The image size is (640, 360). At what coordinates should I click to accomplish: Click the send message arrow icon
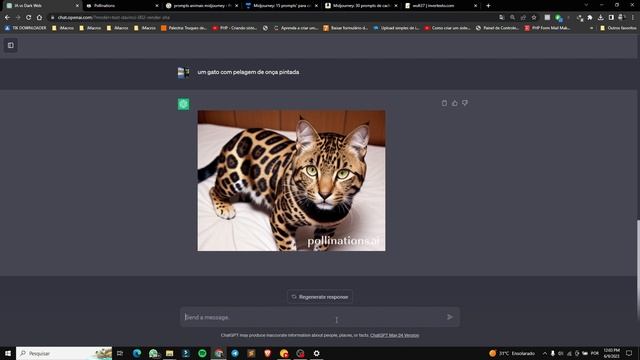point(450,317)
